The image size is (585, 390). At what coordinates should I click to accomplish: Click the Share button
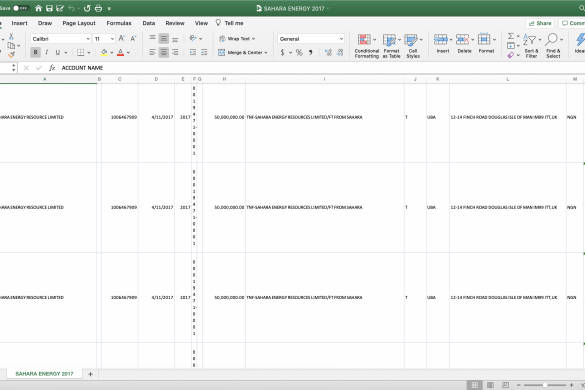tap(540, 23)
